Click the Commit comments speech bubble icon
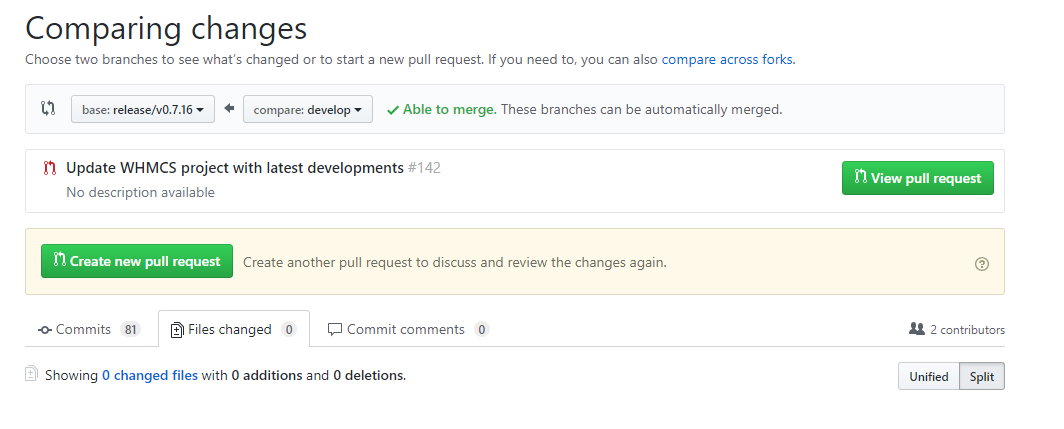This screenshot has height=429, width=1064. [335, 329]
